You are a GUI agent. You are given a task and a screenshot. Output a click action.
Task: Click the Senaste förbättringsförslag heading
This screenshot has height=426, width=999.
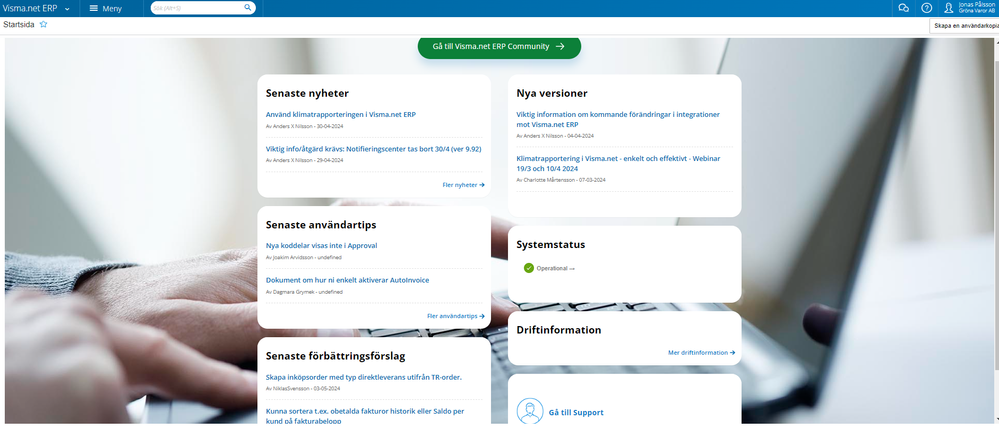click(336, 357)
